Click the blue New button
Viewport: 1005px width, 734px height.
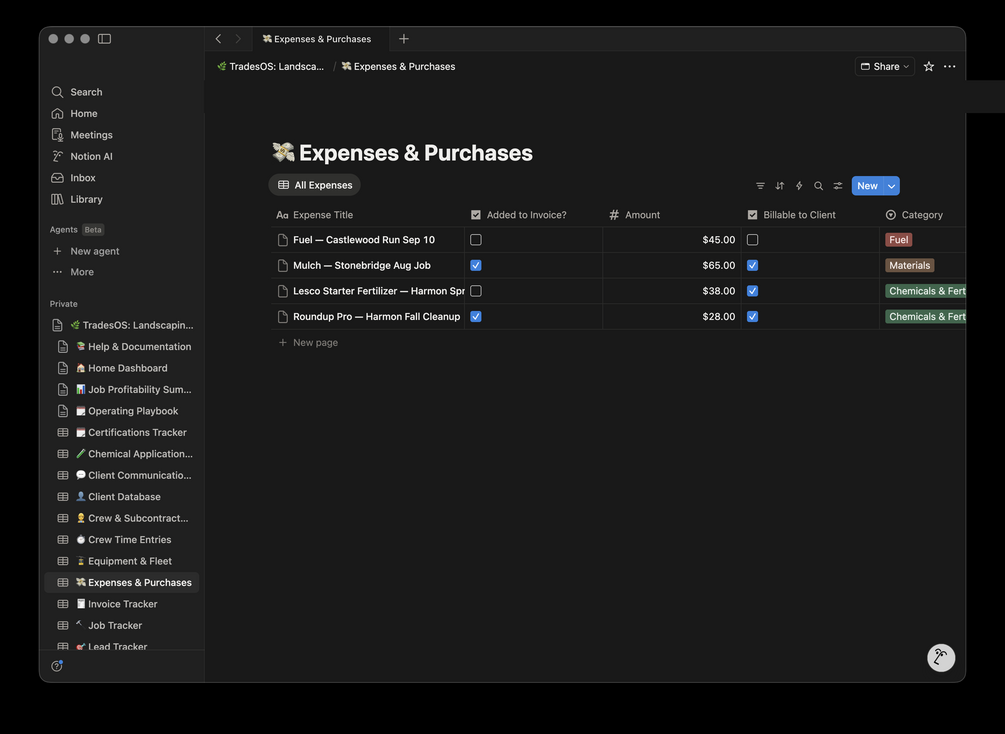(x=866, y=186)
